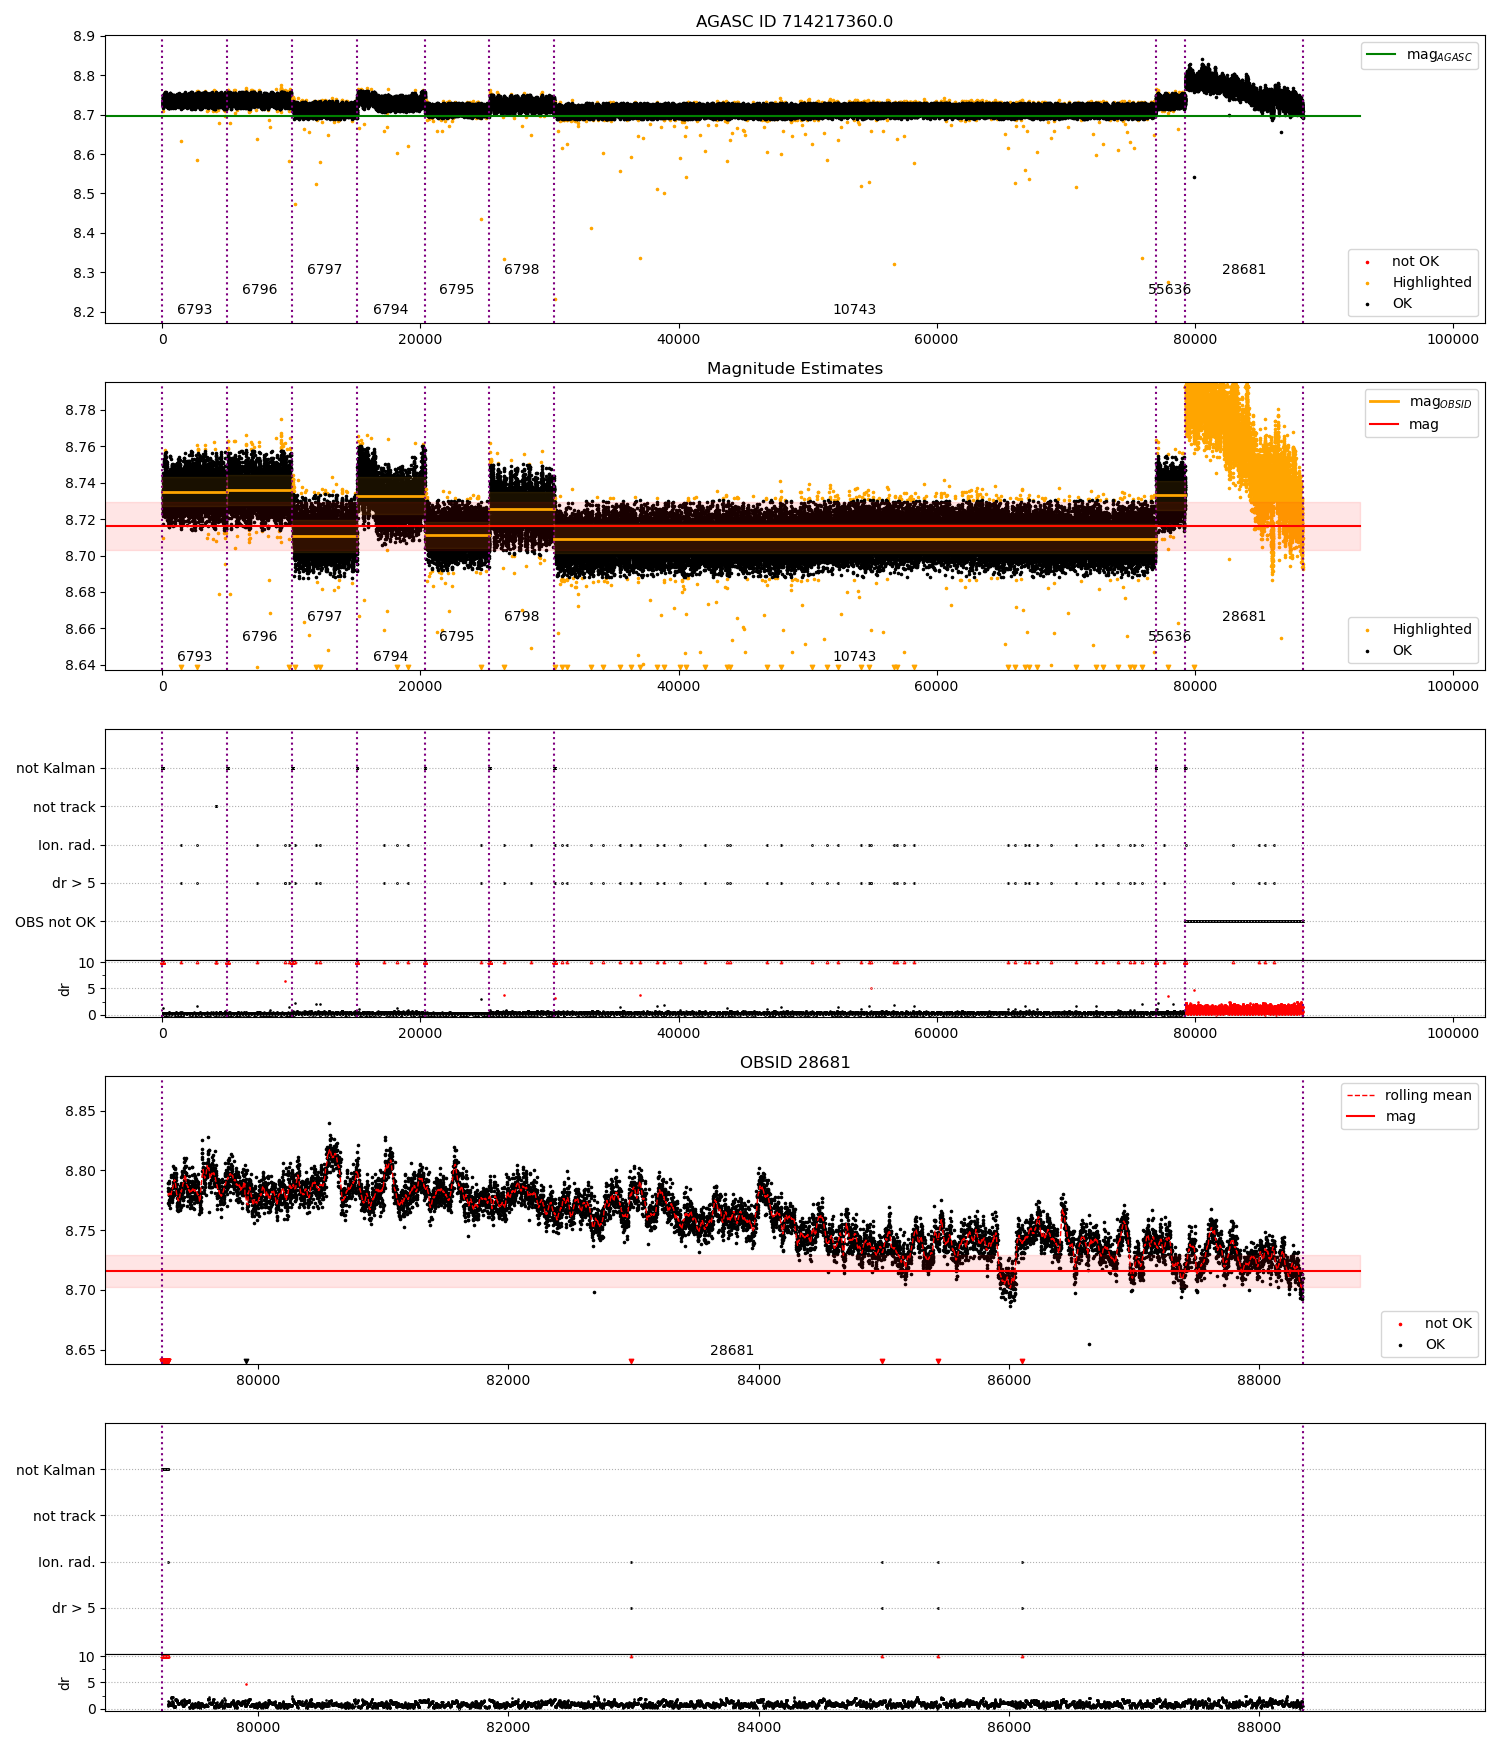
Task: Click the 'Magnitude Estimates' plot title
Action: (x=794, y=369)
